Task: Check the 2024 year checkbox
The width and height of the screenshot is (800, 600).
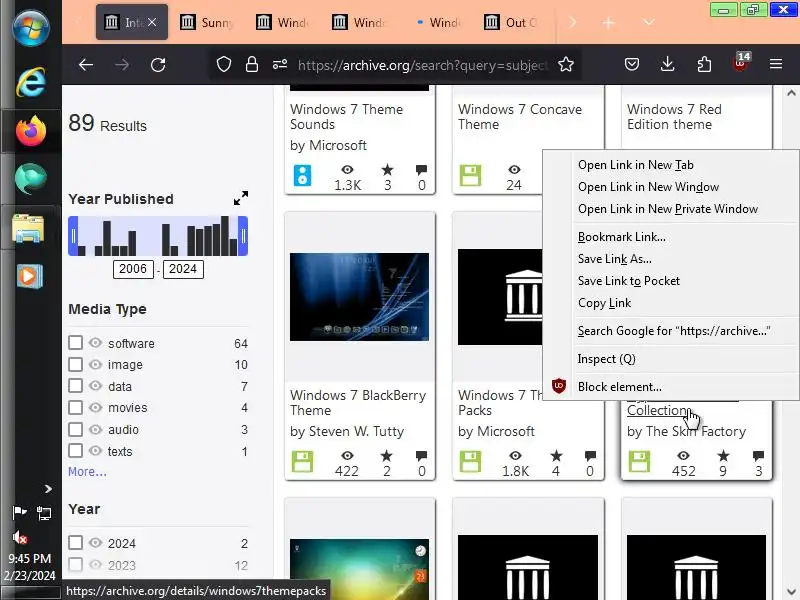Action: pos(76,542)
